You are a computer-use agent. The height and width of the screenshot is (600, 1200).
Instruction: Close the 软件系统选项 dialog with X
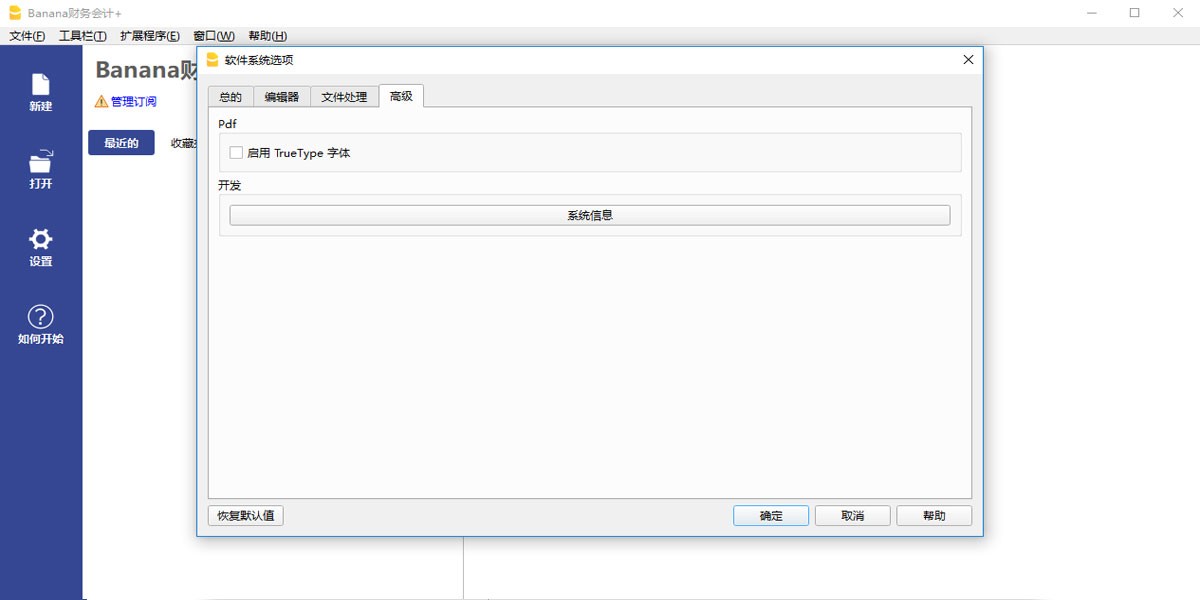[967, 60]
